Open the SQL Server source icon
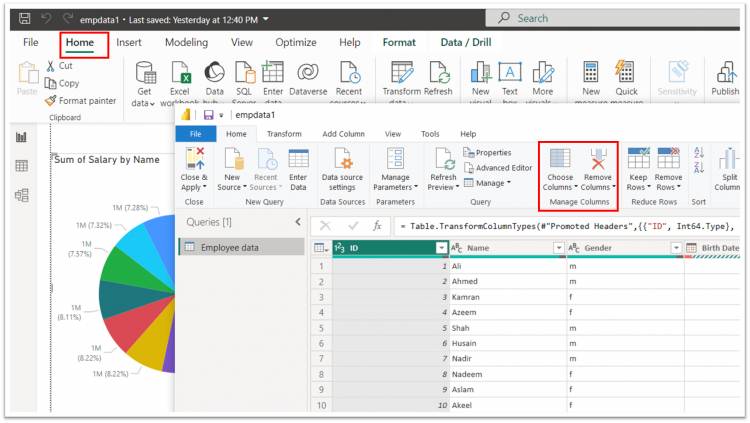Viewport: 750px width, 423px height. [244, 73]
